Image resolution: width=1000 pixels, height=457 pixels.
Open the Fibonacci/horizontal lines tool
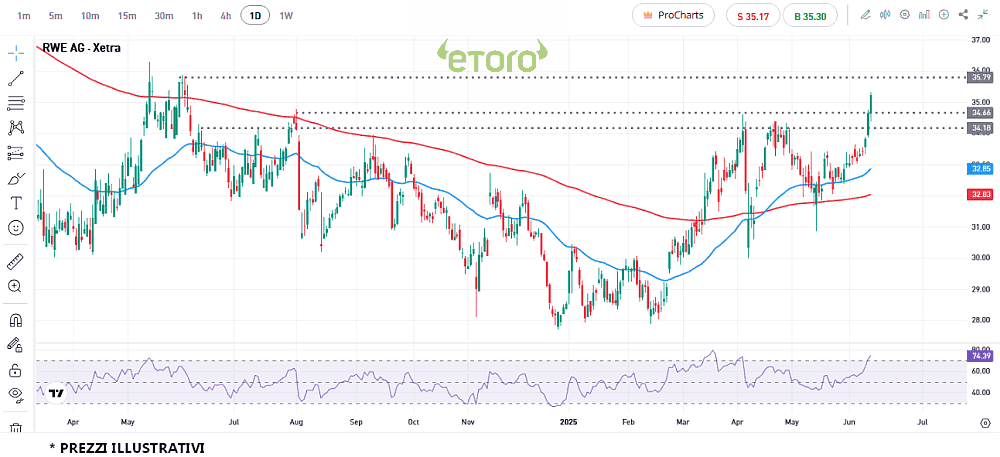click(16, 102)
